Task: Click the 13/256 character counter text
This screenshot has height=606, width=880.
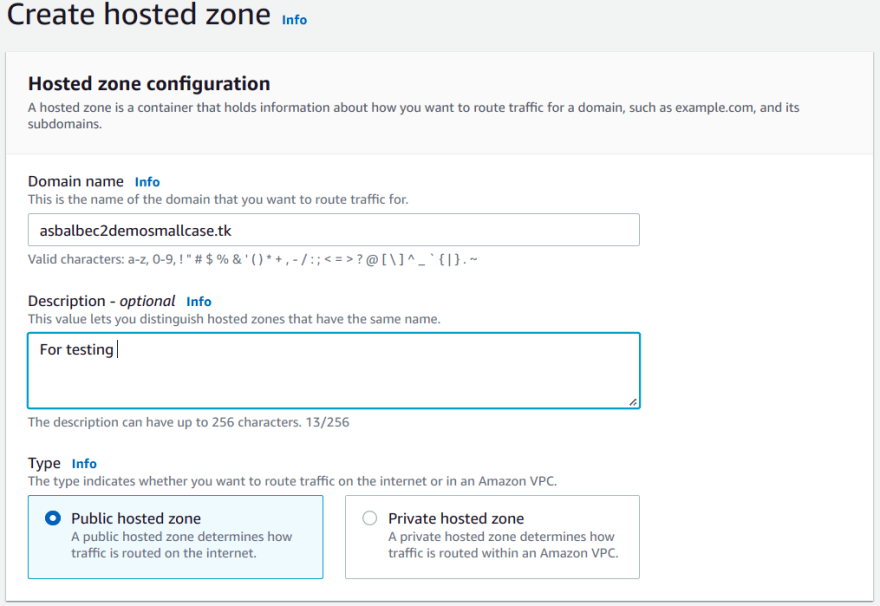Action: click(327, 422)
